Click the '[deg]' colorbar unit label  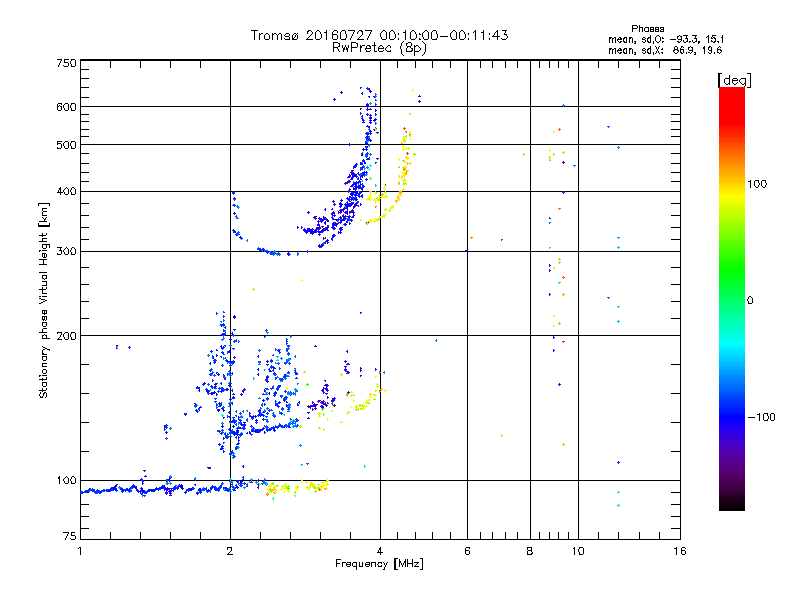[x=734, y=80]
